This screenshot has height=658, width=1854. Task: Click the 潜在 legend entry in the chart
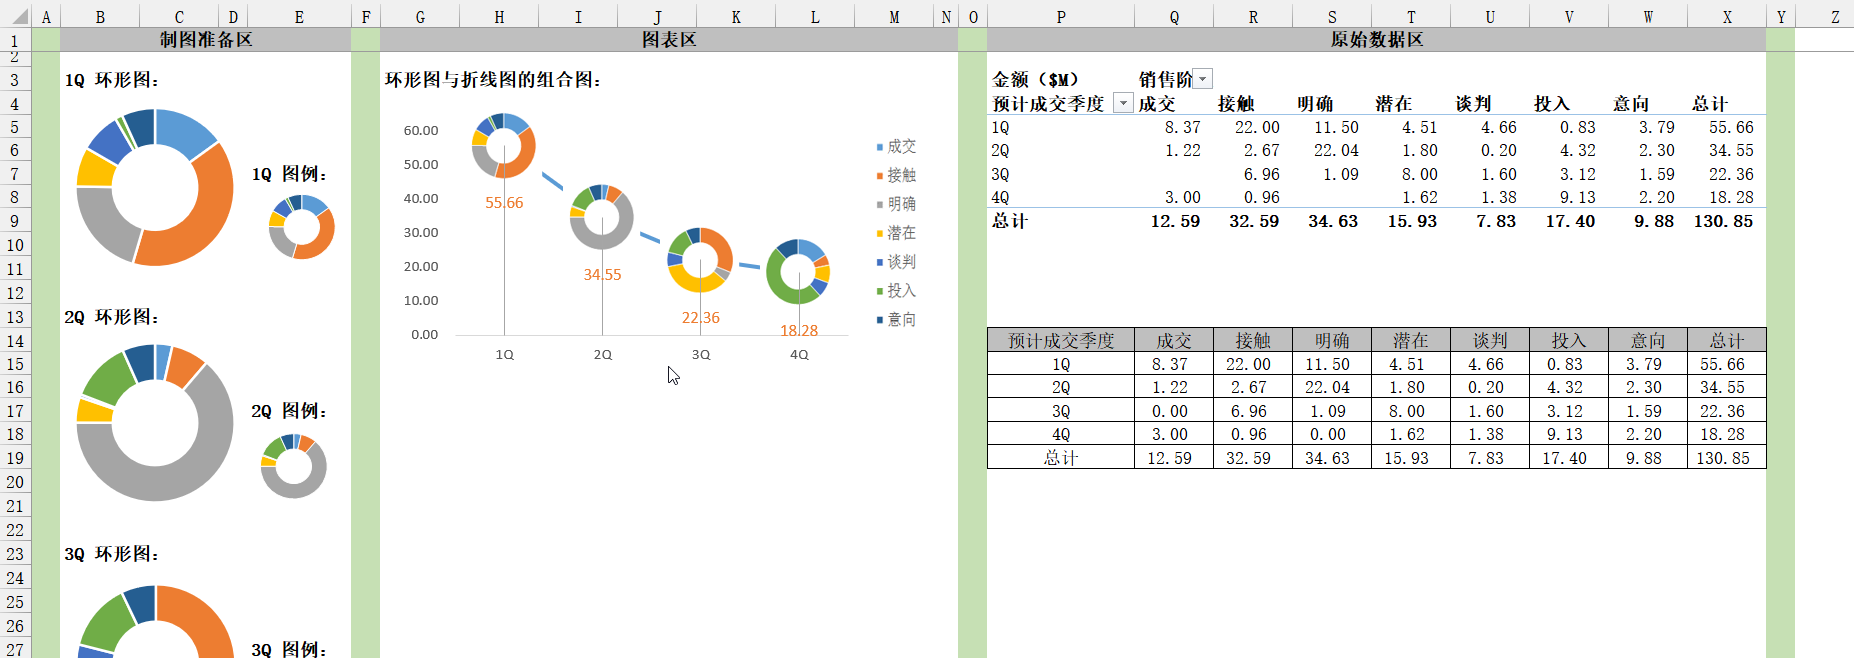896,233
